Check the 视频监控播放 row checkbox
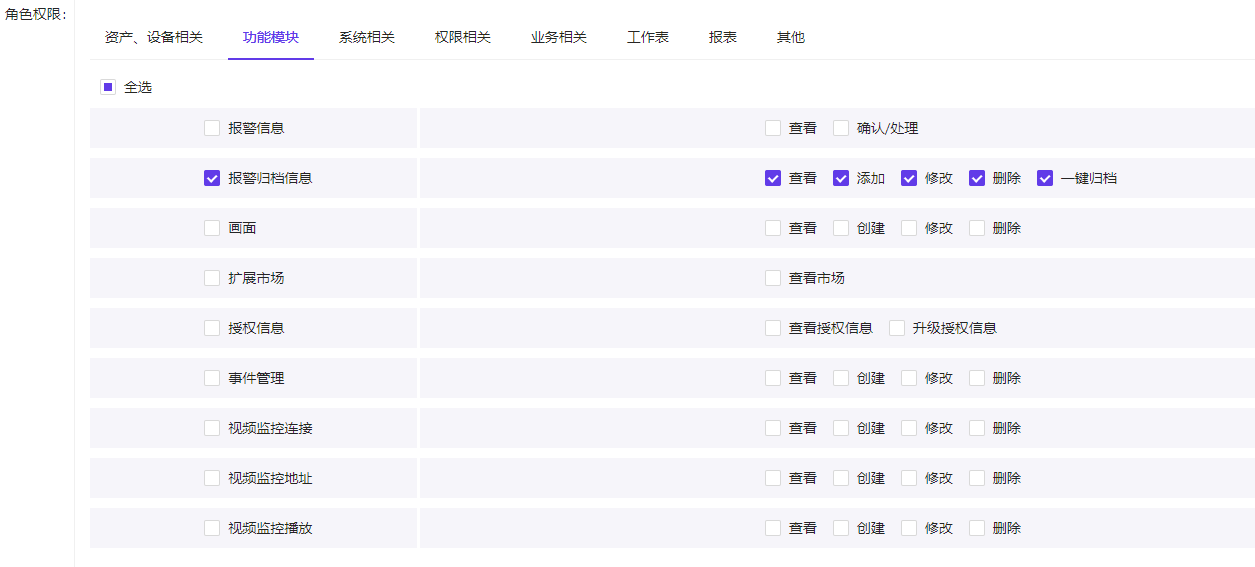This screenshot has width=1255, height=567. click(212, 528)
